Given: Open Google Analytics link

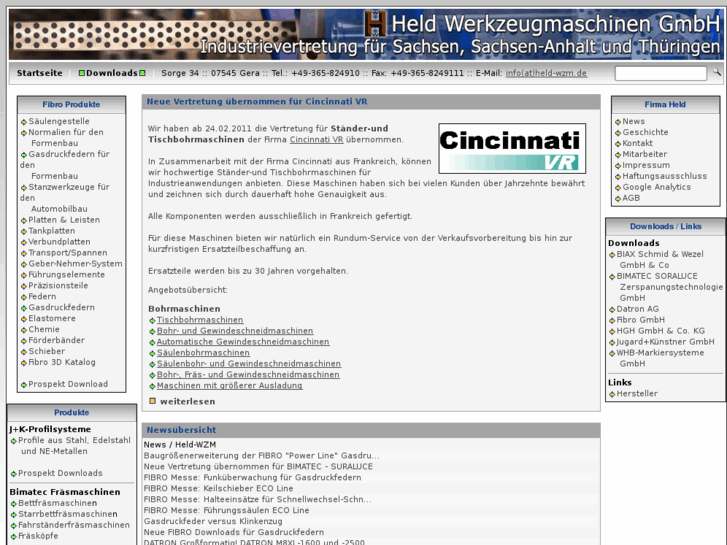Looking at the screenshot, I should point(657,187).
